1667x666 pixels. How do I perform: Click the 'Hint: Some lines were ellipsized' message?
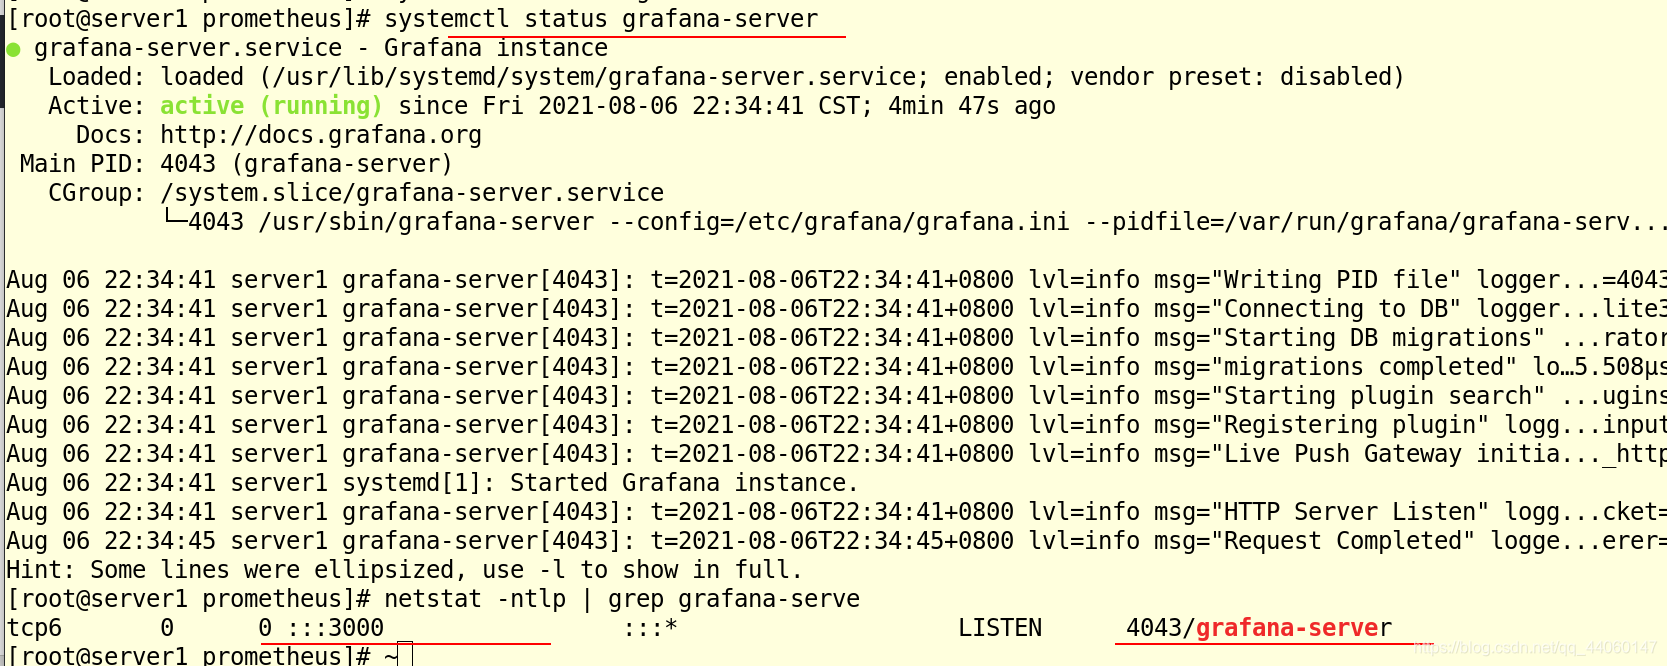point(404,570)
